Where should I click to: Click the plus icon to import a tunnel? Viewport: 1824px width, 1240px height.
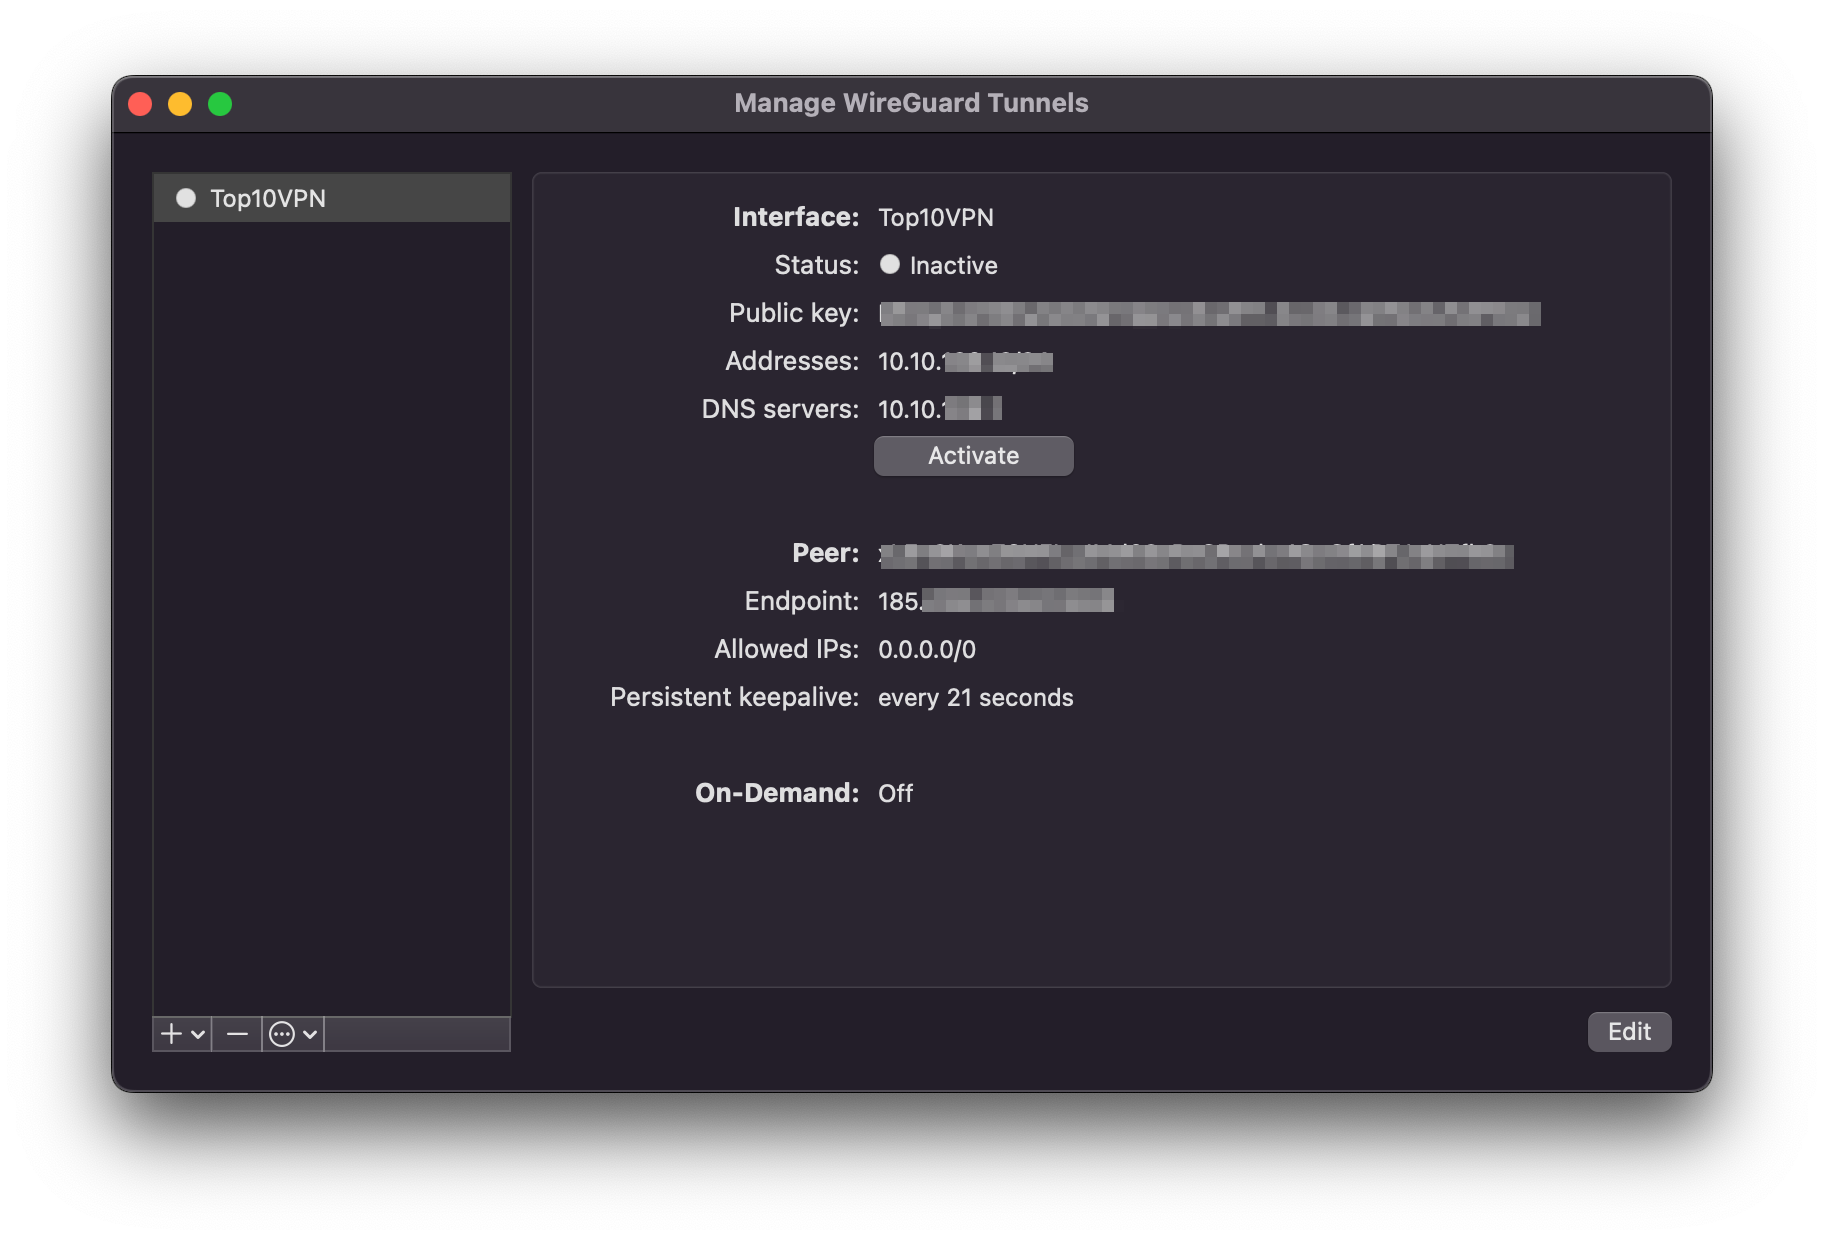pyautogui.click(x=171, y=1033)
